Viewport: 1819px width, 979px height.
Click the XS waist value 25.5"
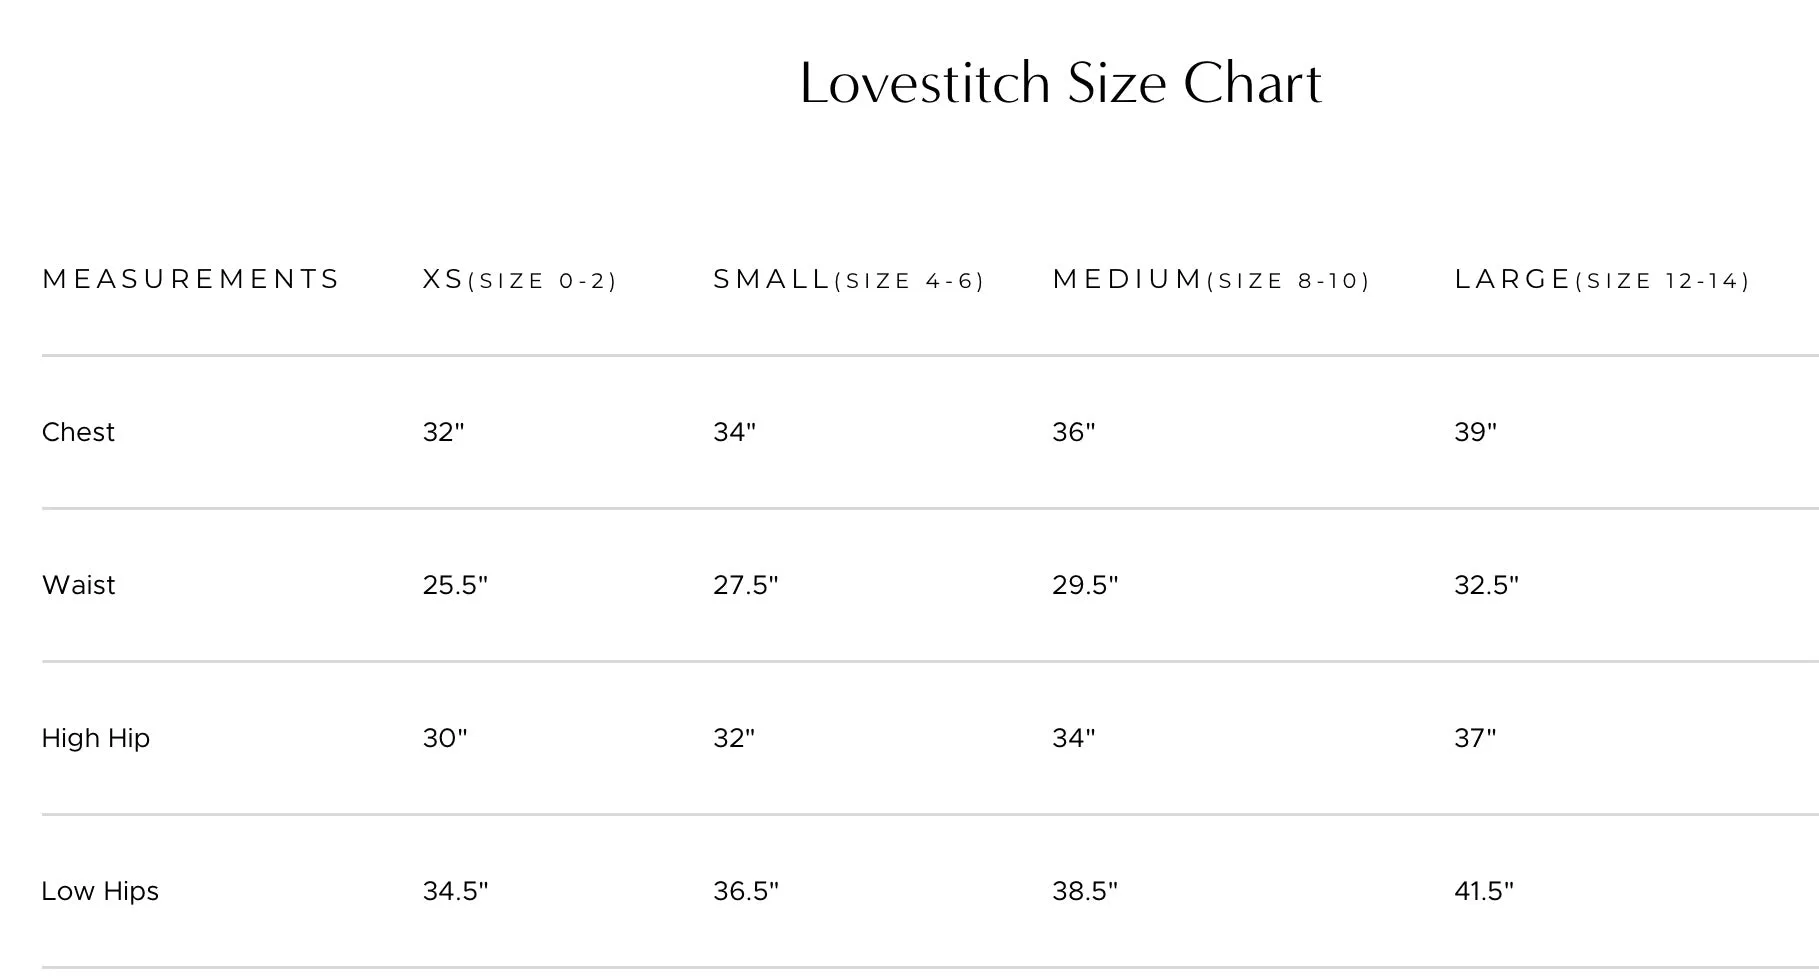tap(455, 585)
